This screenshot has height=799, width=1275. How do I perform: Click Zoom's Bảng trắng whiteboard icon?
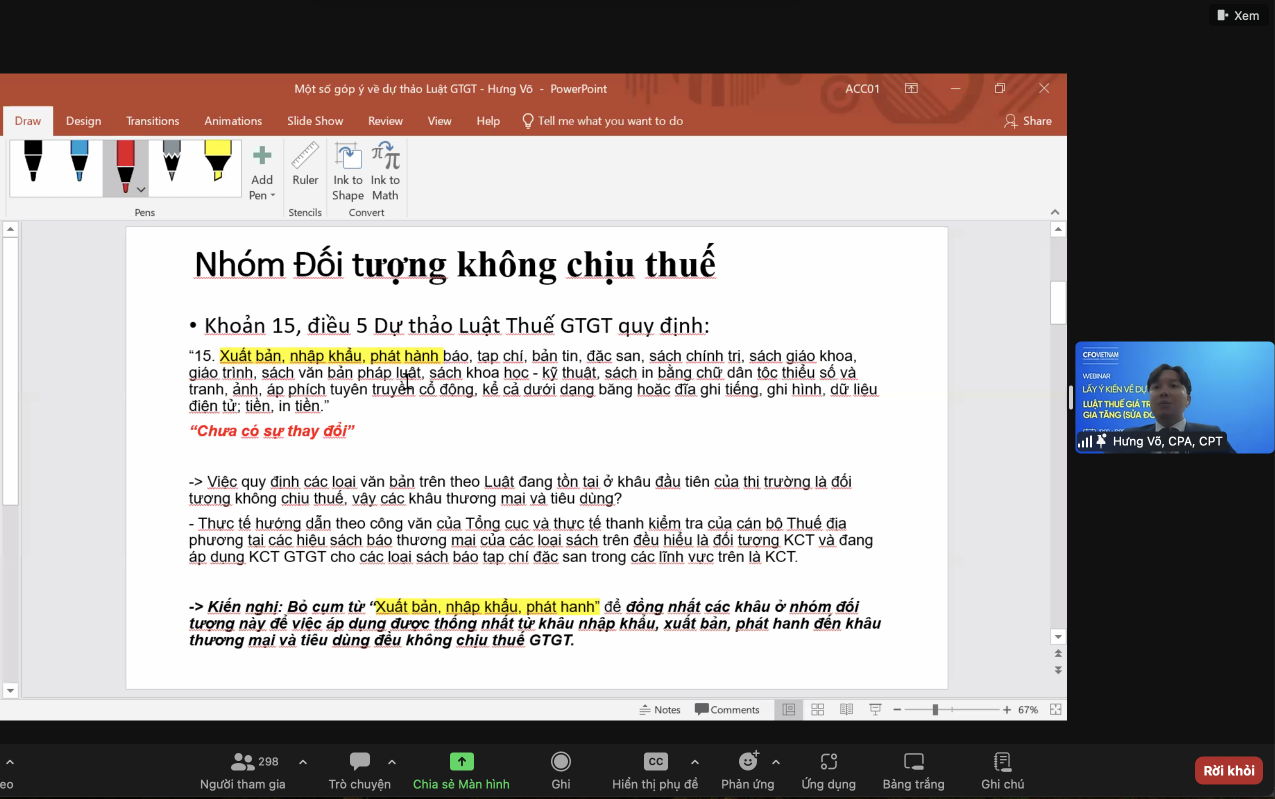click(x=913, y=770)
